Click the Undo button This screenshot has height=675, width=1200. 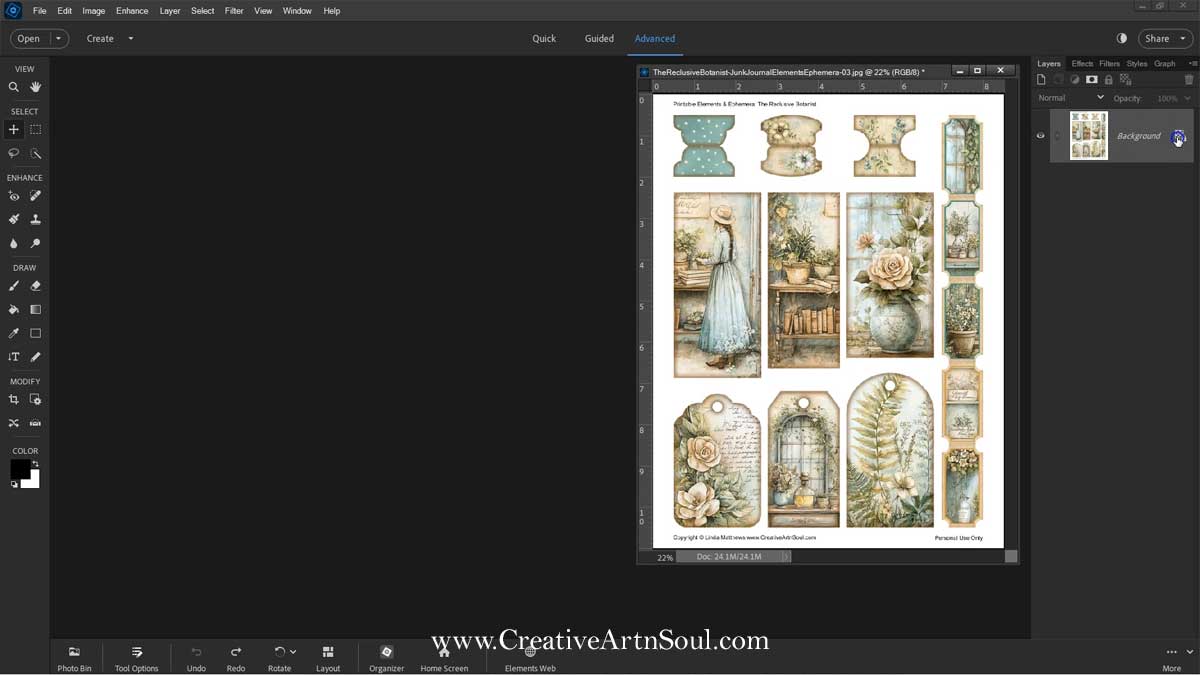click(x=196, y=658)
